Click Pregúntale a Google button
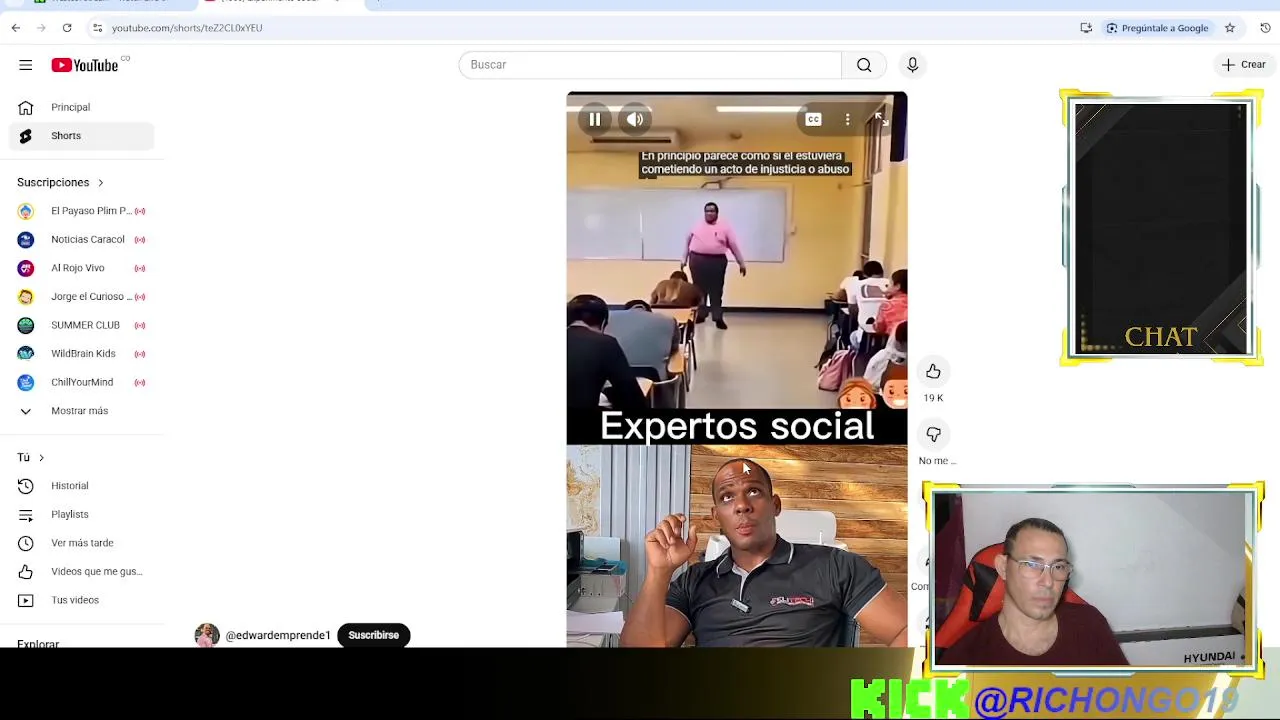Viewport: 1280px width, 720px height. tap(1157, 28)
